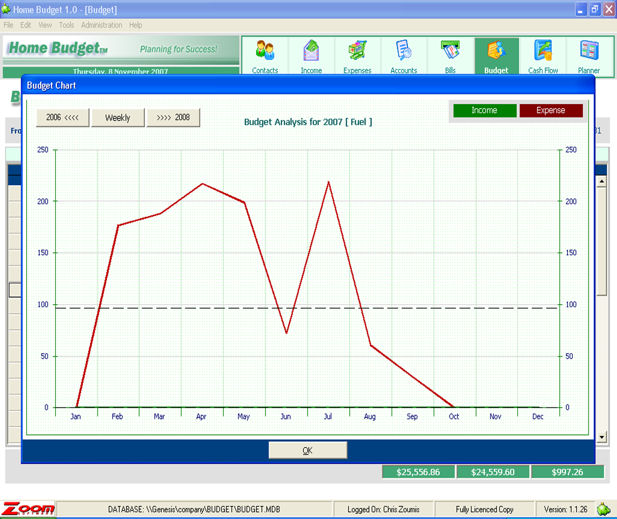The image size is (617, 519).
Task: Click the scrollbar up arrow behind chart
Action: pyautogui.click(x=601, y=181)
